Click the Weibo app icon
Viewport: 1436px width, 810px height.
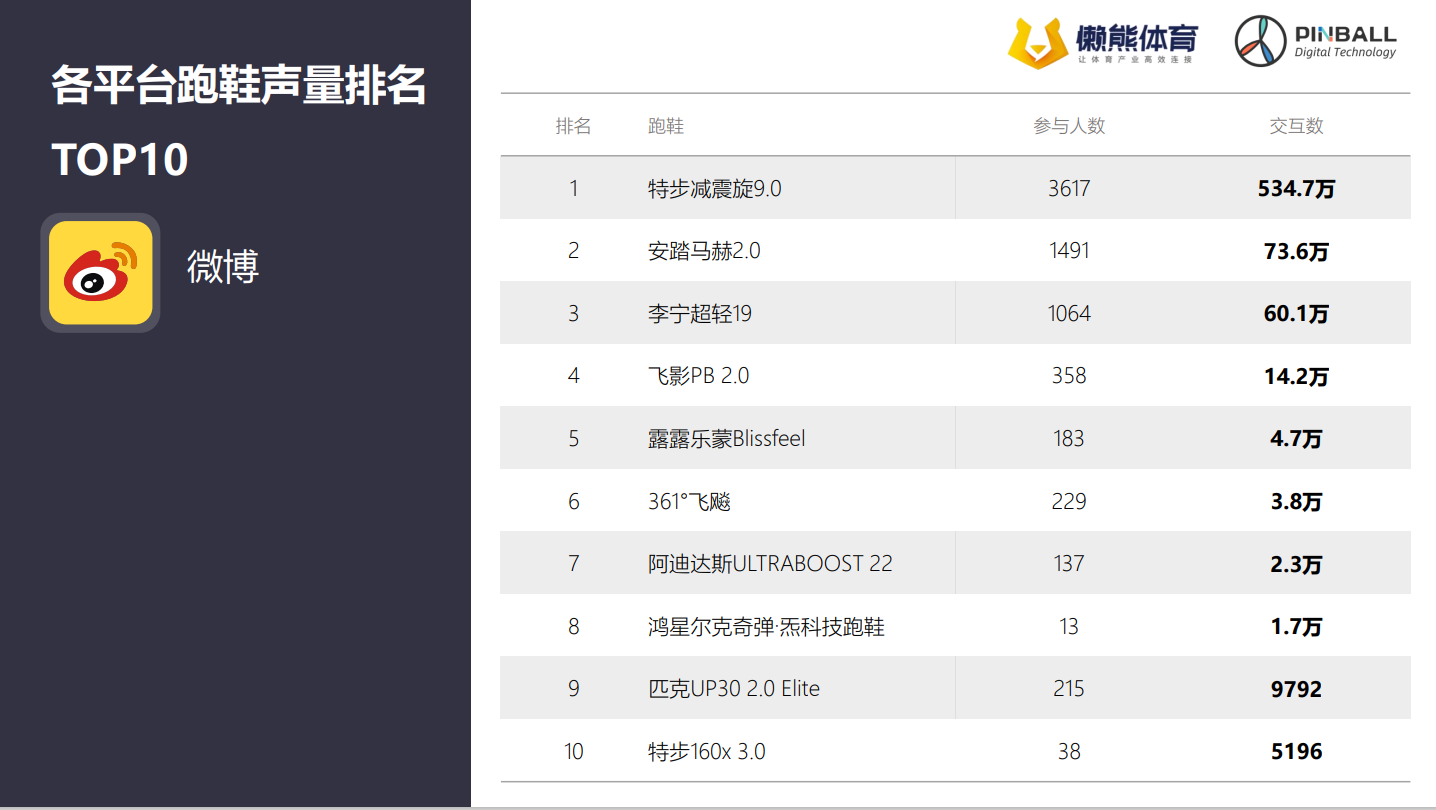pyautogui.click(x=100, y=273)
